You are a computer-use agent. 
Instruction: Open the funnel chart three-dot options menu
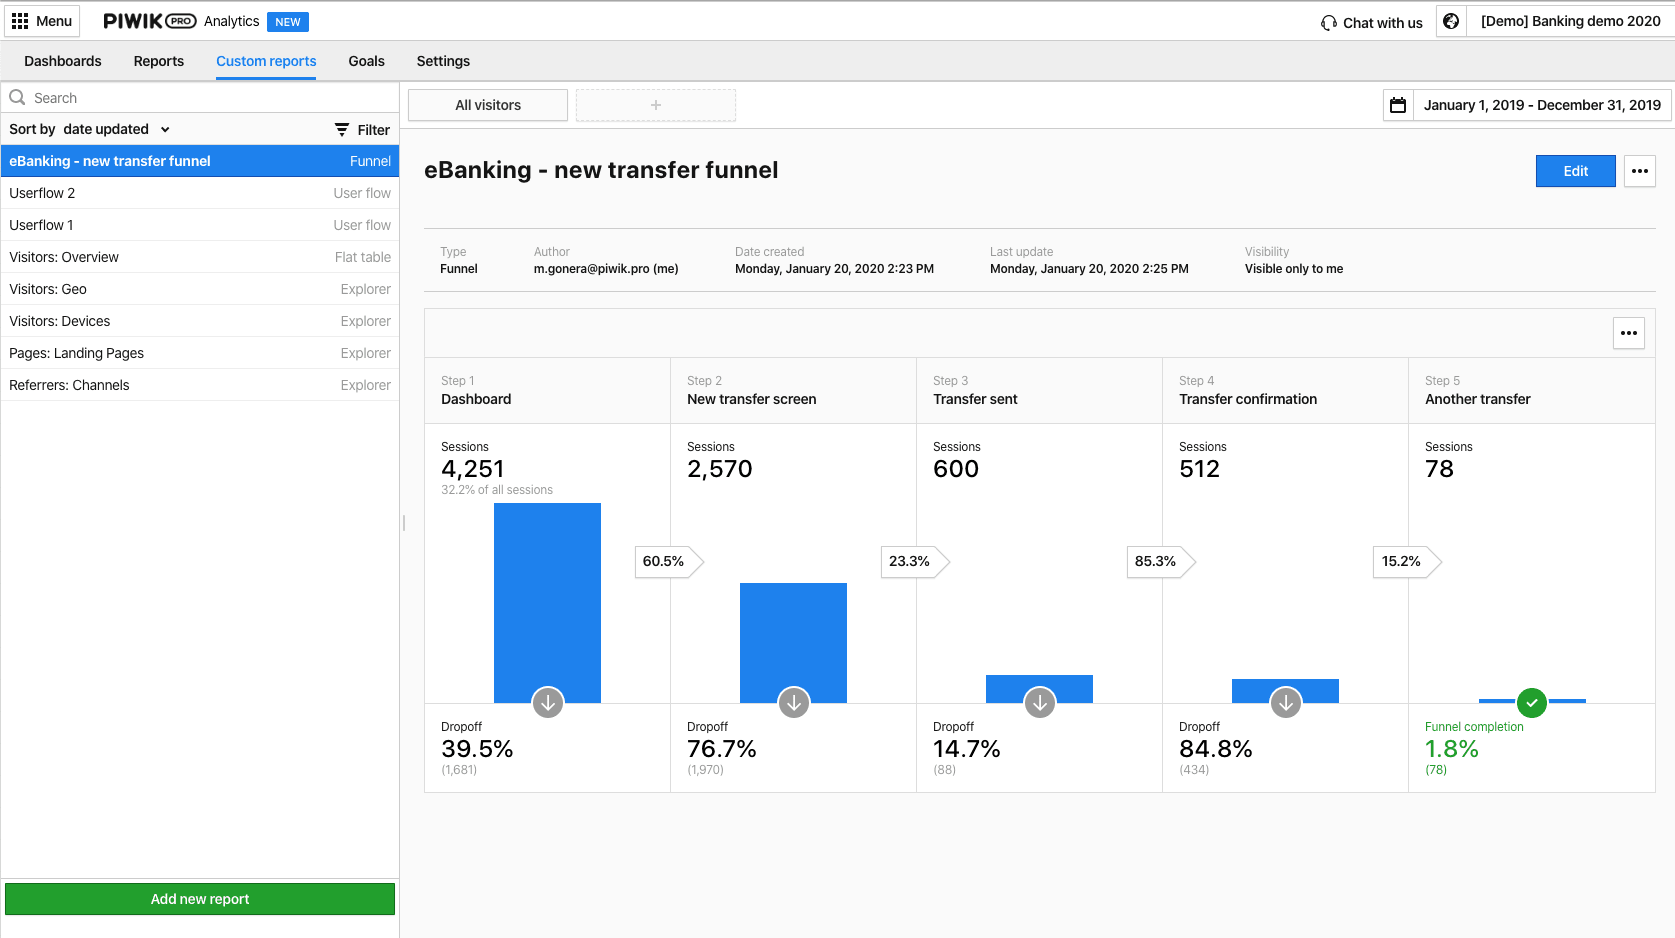click(1629, 333)
